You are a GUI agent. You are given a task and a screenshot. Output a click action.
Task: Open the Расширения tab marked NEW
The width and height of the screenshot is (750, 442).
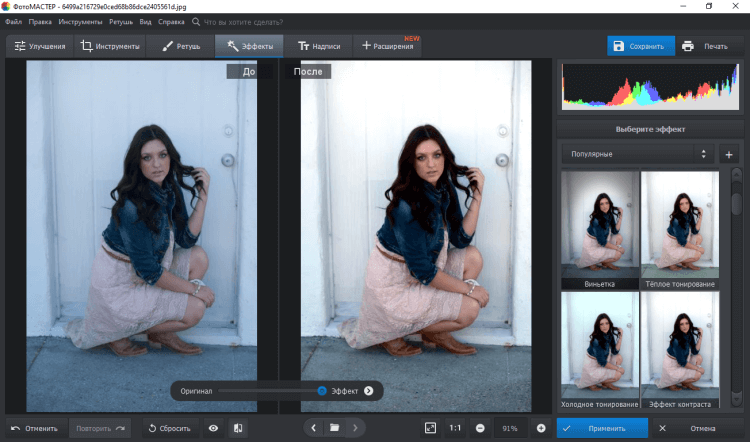(390, 46)
